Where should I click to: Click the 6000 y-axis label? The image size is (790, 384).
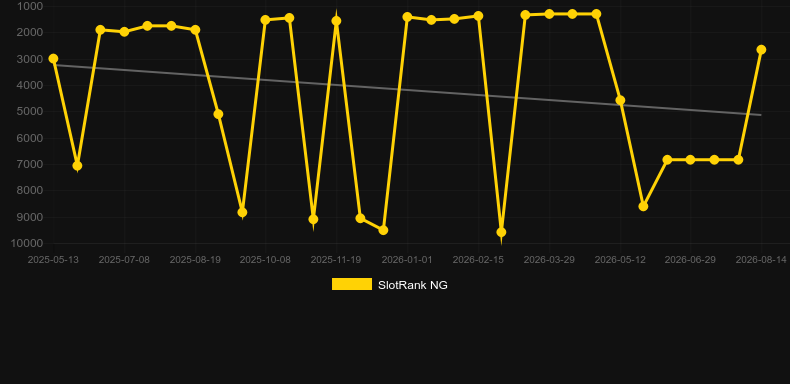point(30,138)
